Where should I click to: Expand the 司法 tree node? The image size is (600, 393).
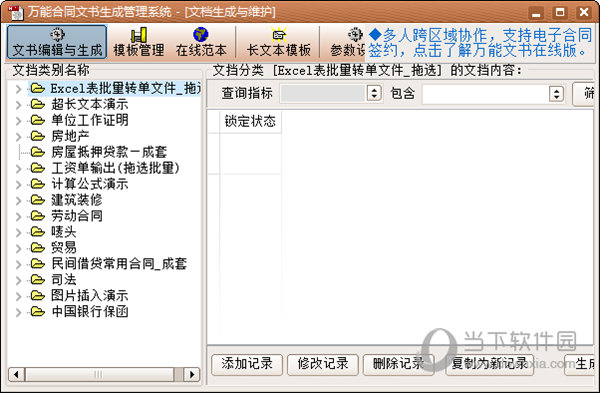[18, 280]
